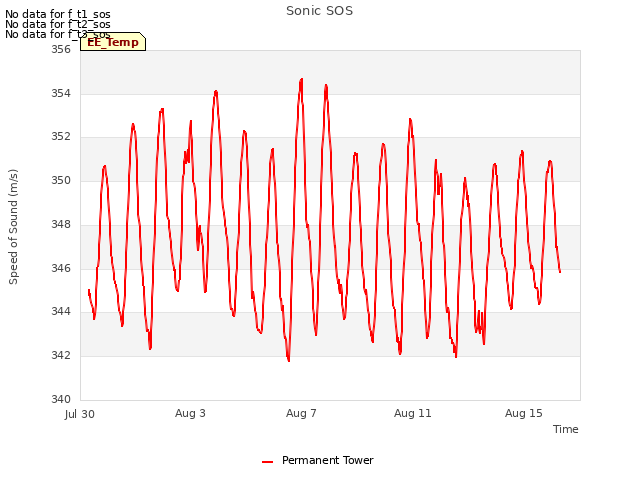Click the 'No data for f_t1_sos' message
Screen dimensions: 640x480
[58, 14]
